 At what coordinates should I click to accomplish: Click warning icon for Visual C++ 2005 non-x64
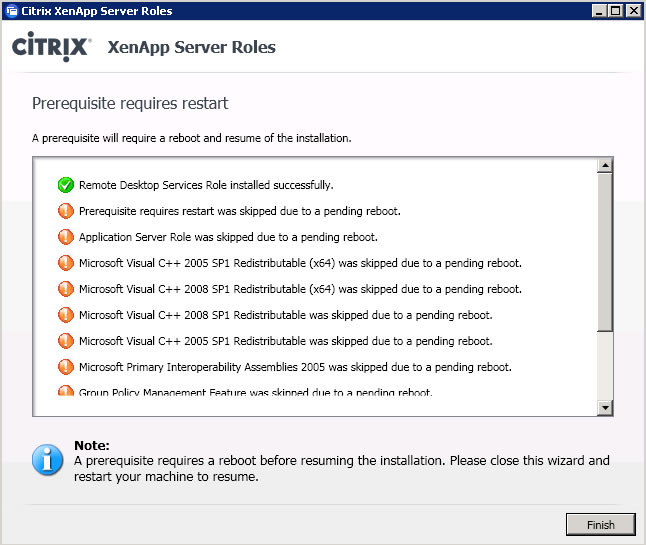tap(66, 341)
